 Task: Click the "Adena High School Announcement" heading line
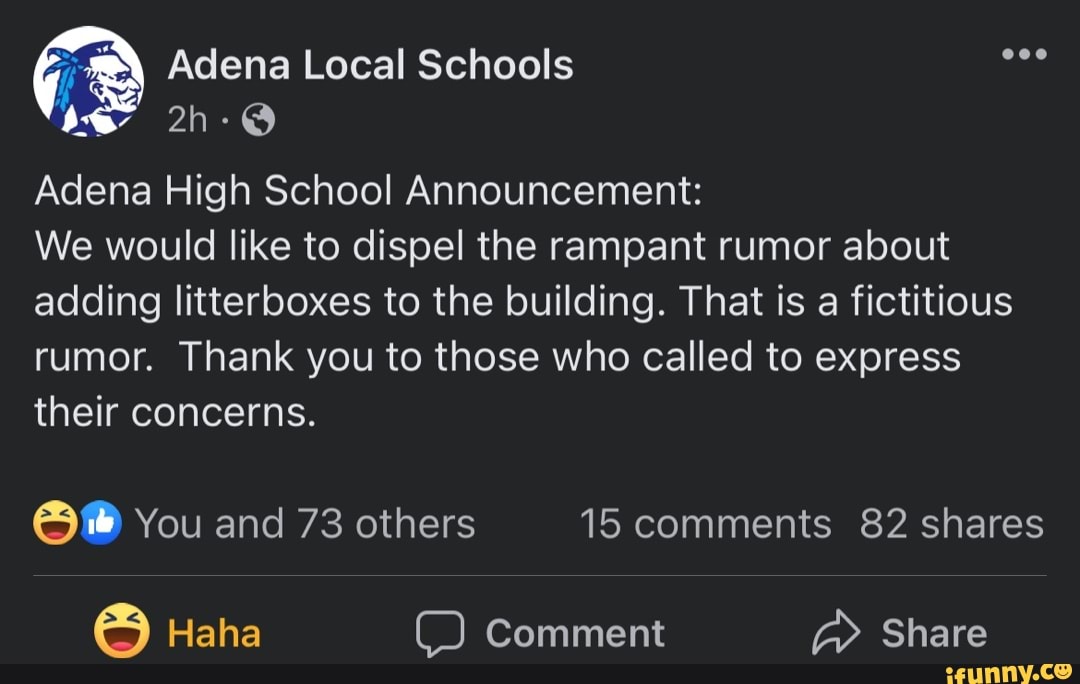[369, 191]
